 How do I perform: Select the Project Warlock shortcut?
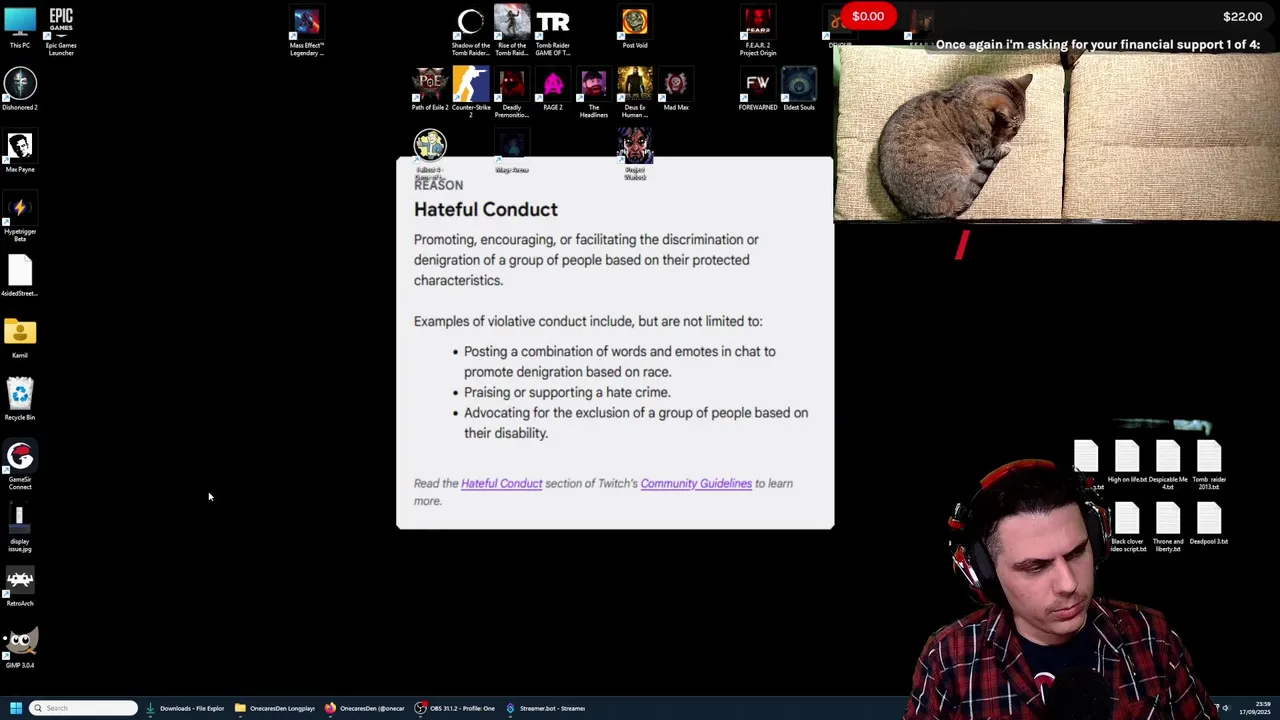635,153
